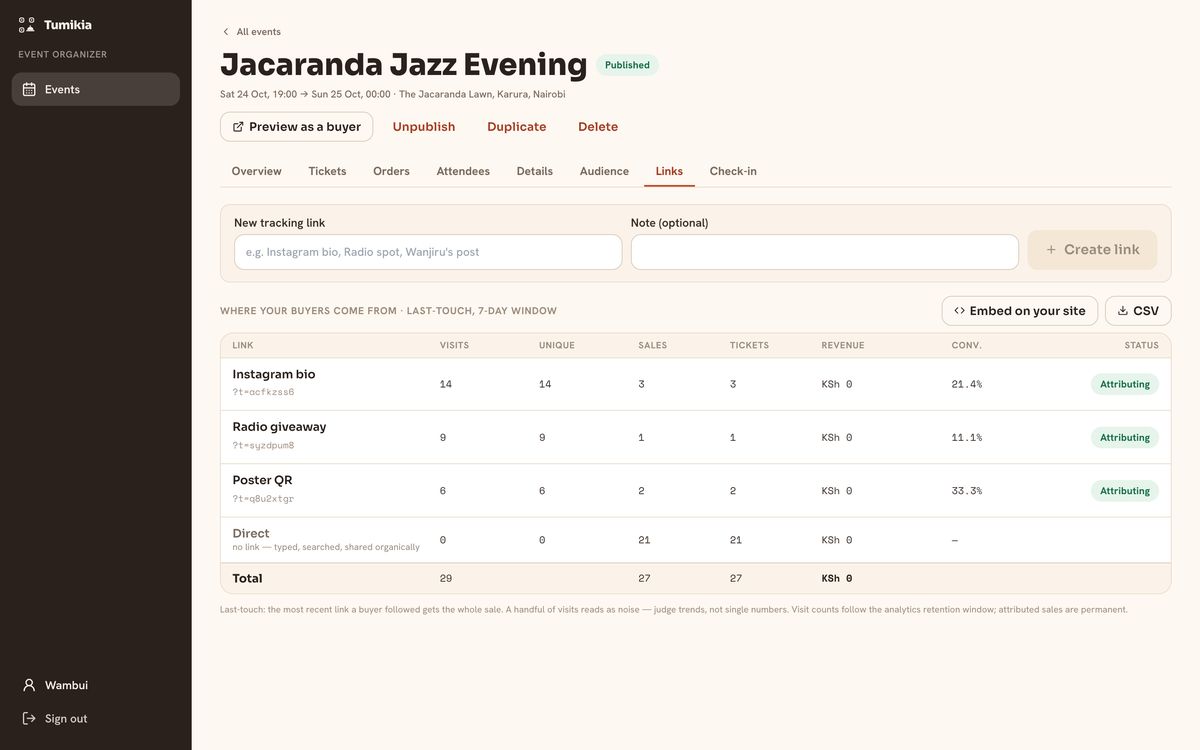Screen dimensions: 1200x750
Task: Export links with the CSV button
Action: [1138, 311]
